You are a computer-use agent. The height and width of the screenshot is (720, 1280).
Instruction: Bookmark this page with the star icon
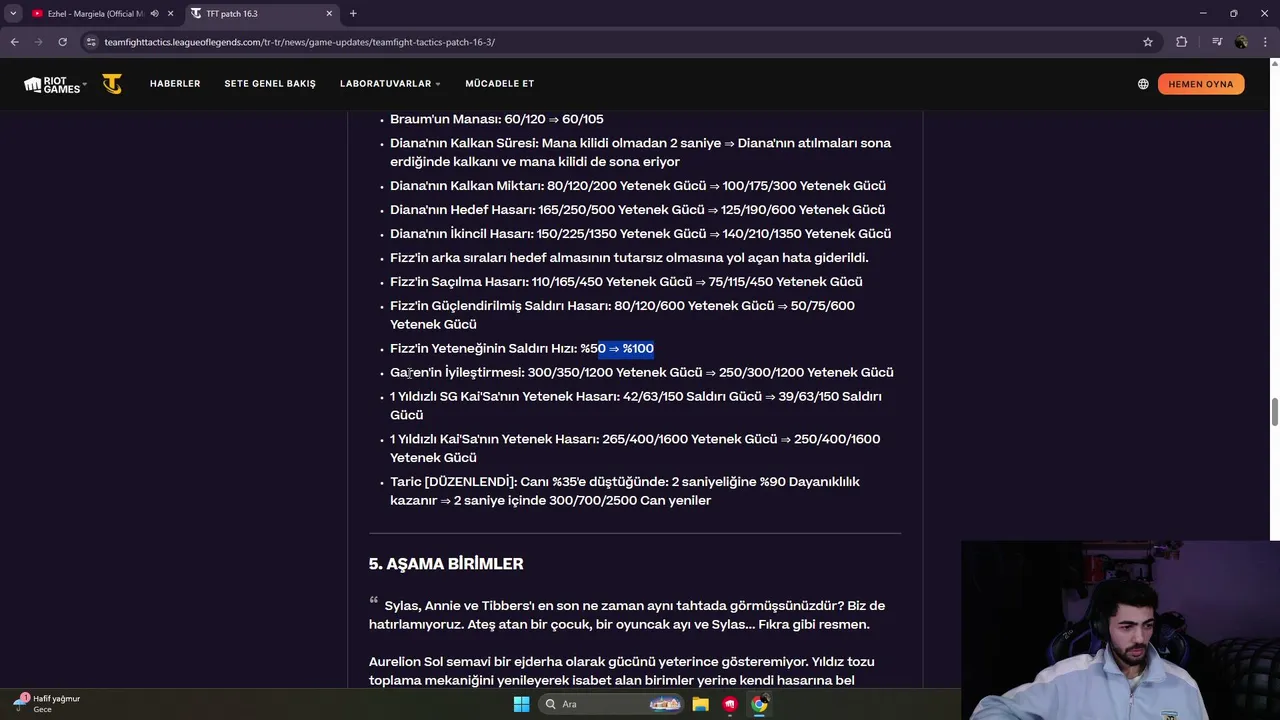[x=1148, y=42]
